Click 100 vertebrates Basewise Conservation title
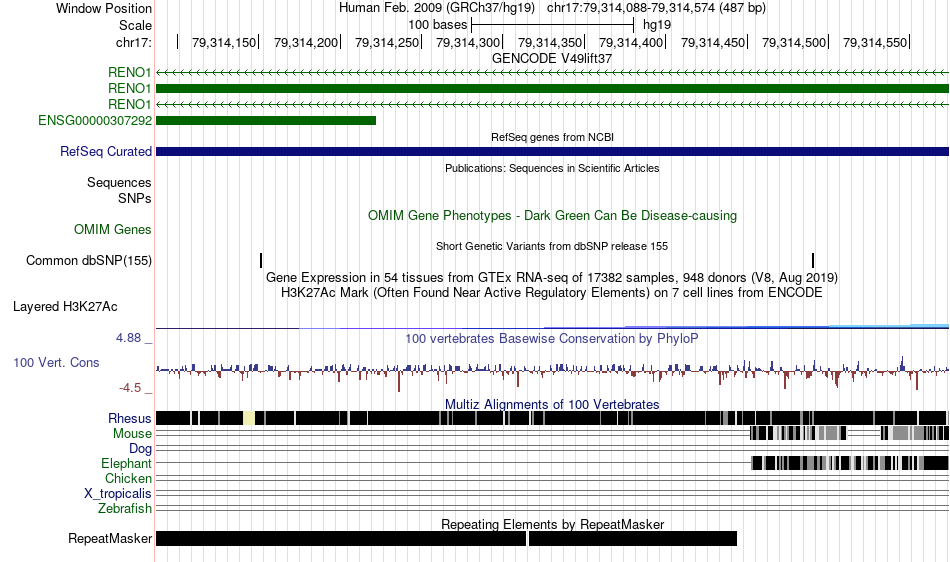Screen dimensions: 950x562 click(x=552, y=339)
